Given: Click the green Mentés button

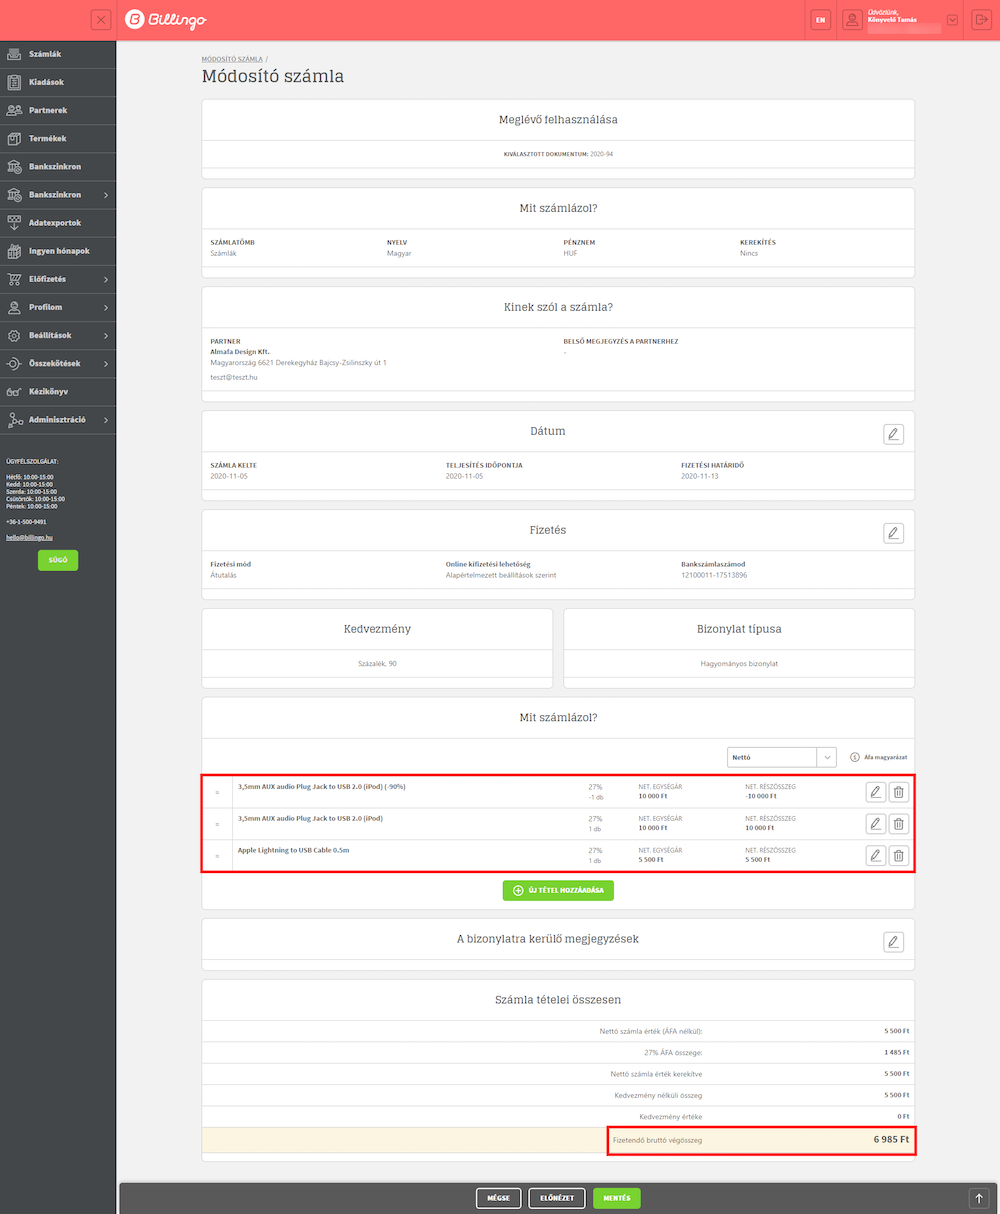Looking at the screenshot, I should (616, 1198).
